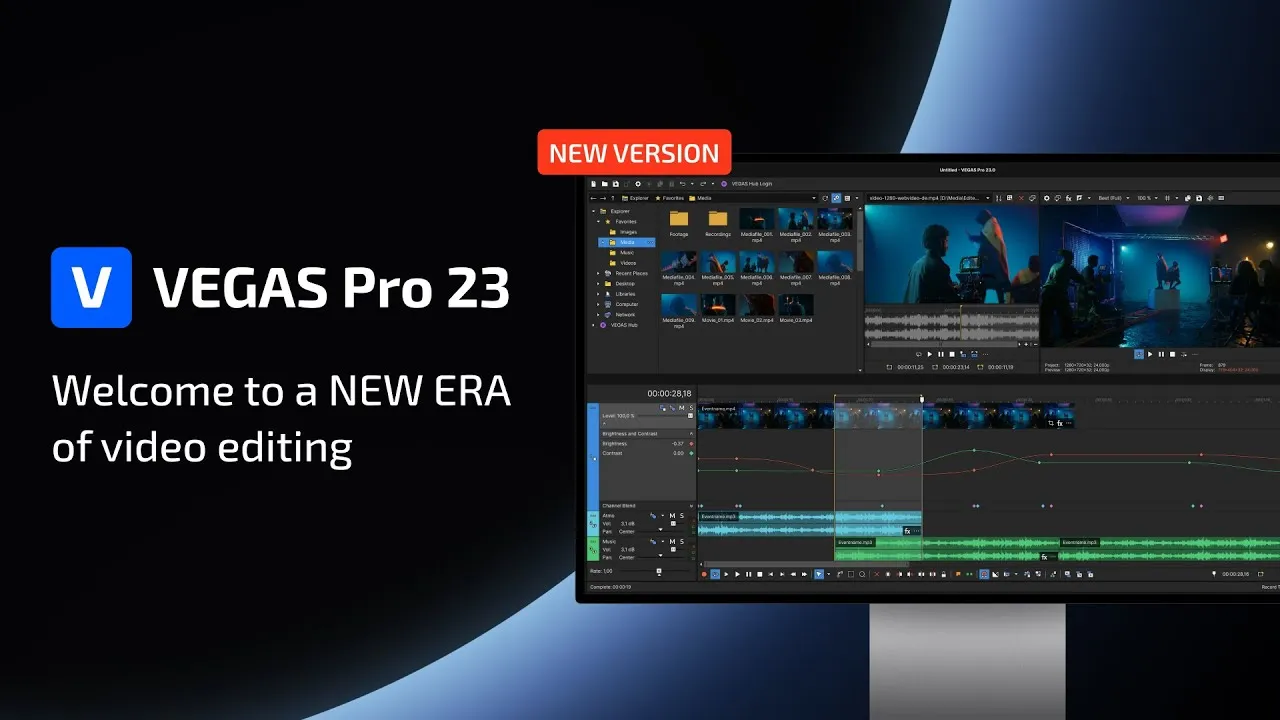Click the Contrast green keyframe diamond
This screenshot has width=1280, height=720.
point(691,453)
